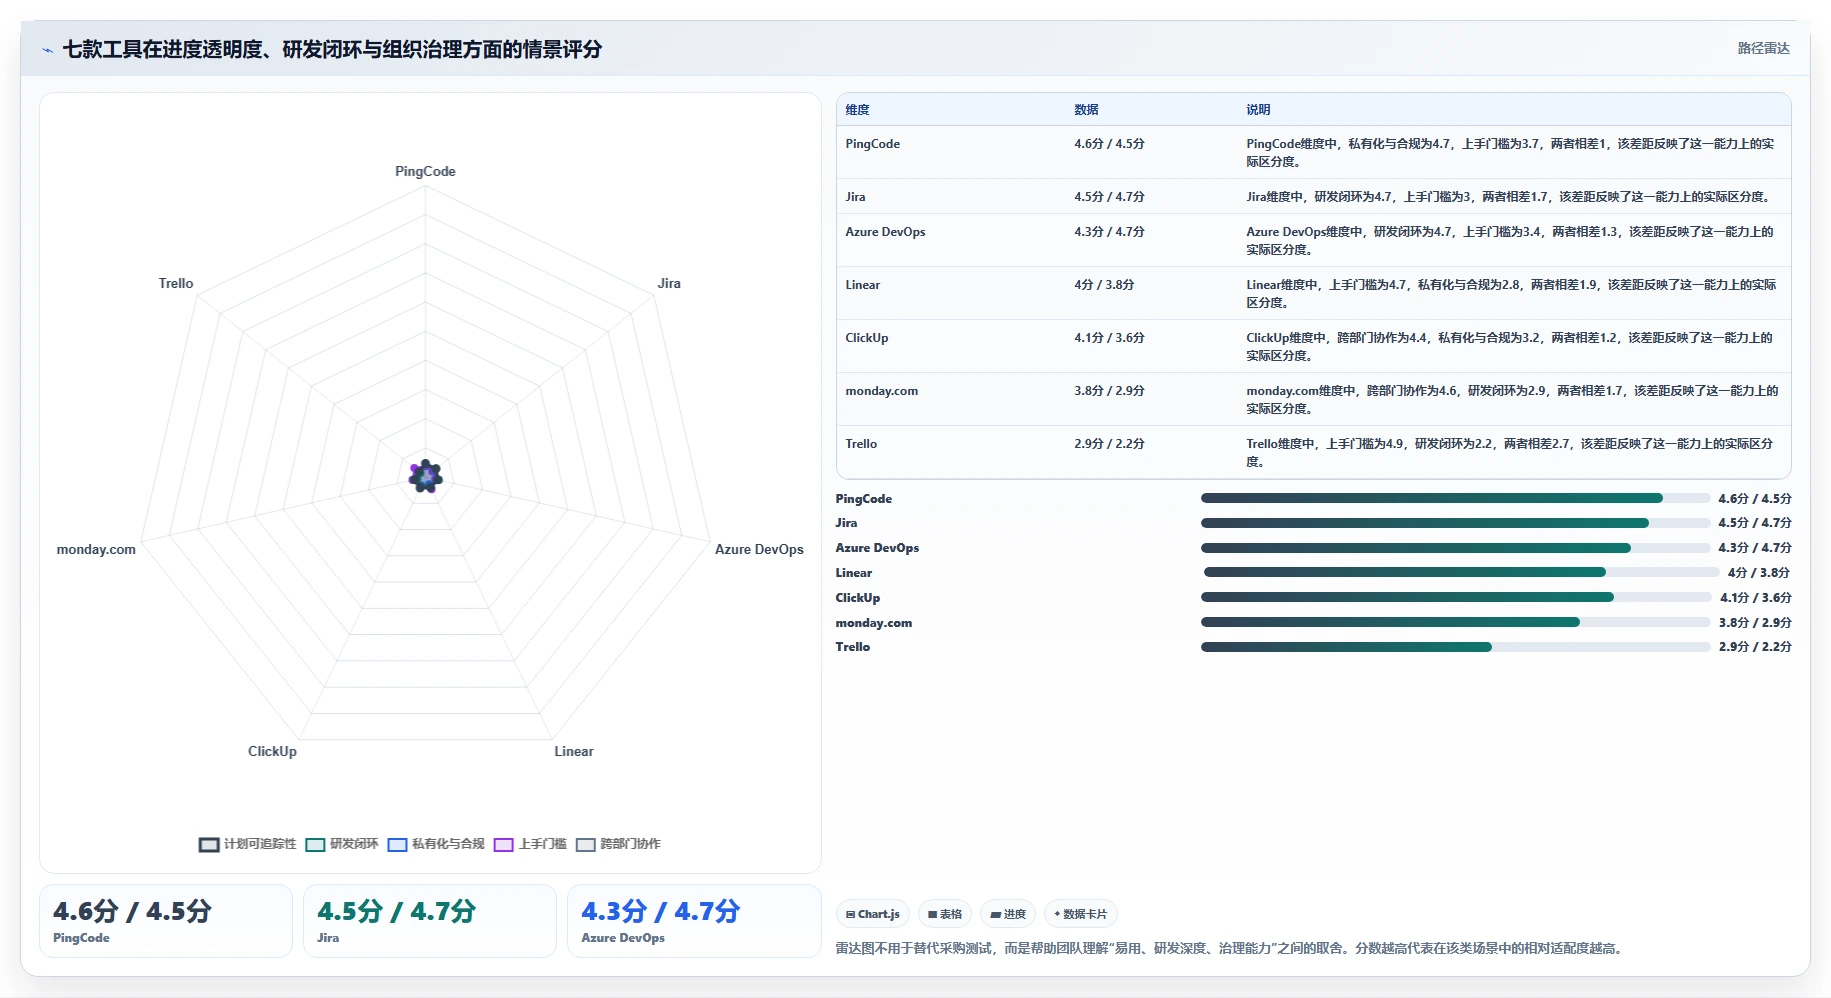
Task: Click the Linear label in the progress list
Action: pos(854,573)
